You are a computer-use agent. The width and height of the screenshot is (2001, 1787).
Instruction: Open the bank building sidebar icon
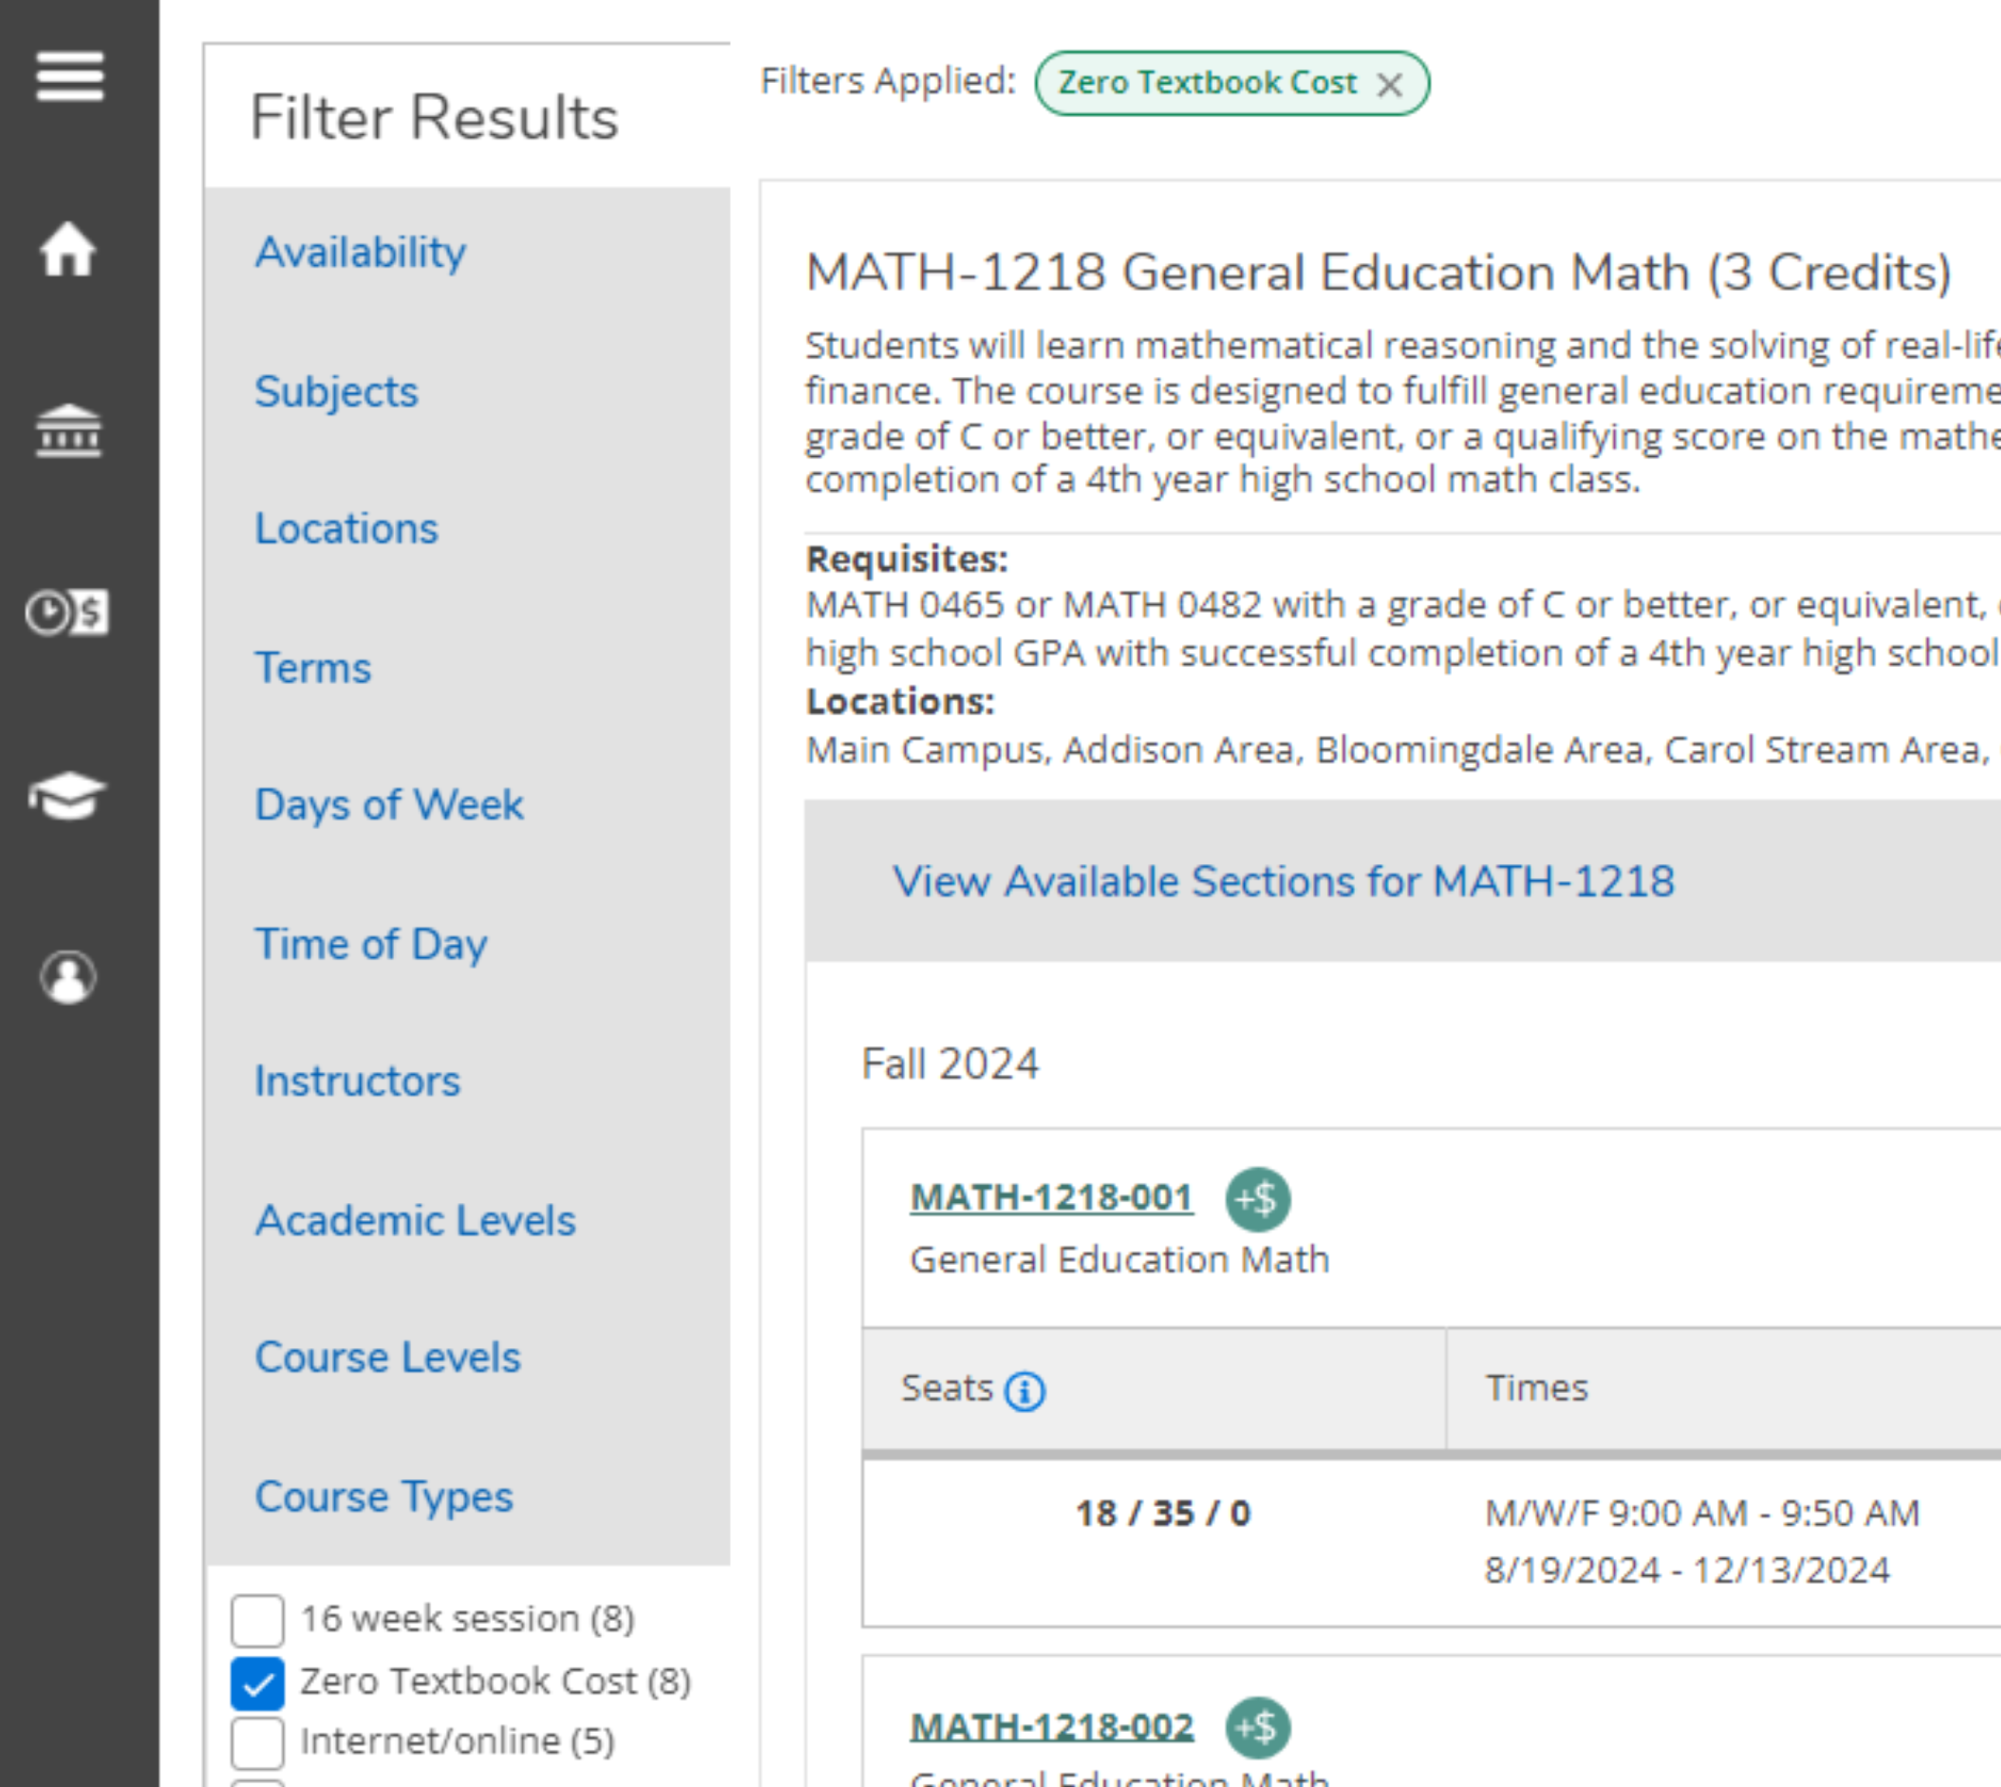pyautogui.click(x=69, y=431)
